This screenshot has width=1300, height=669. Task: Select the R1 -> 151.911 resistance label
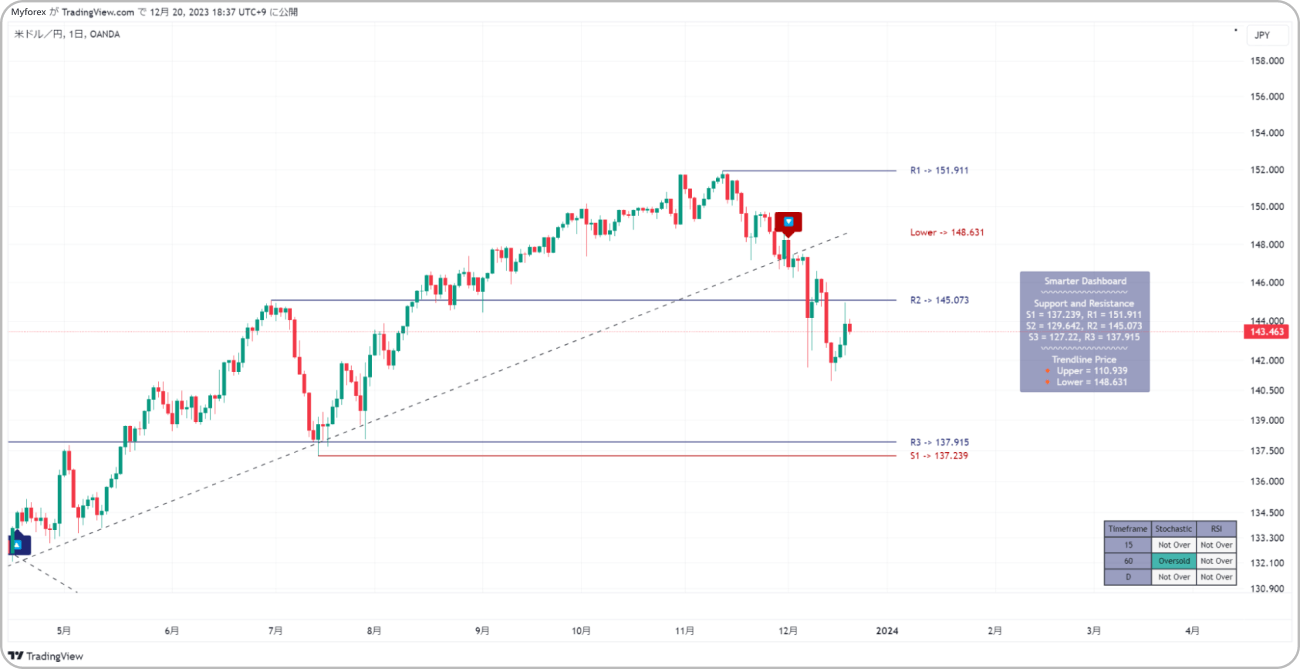pos(939,171)
